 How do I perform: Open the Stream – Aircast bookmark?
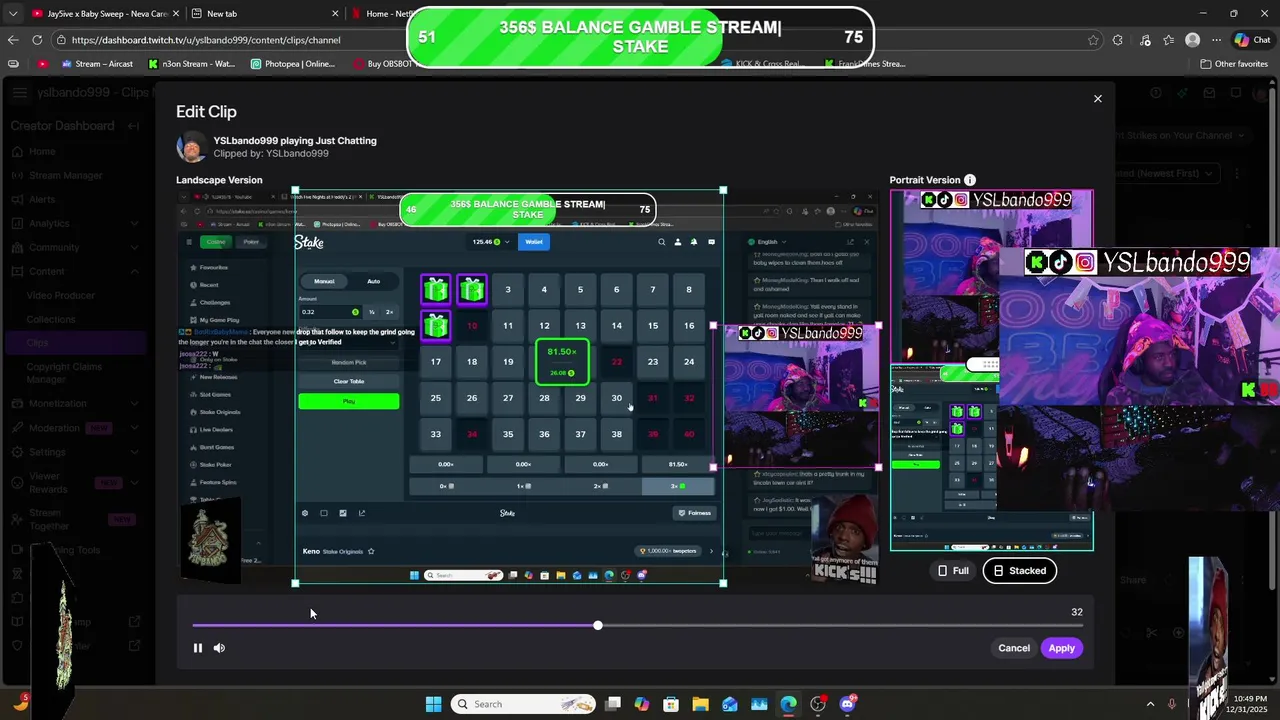coord(97,64)
